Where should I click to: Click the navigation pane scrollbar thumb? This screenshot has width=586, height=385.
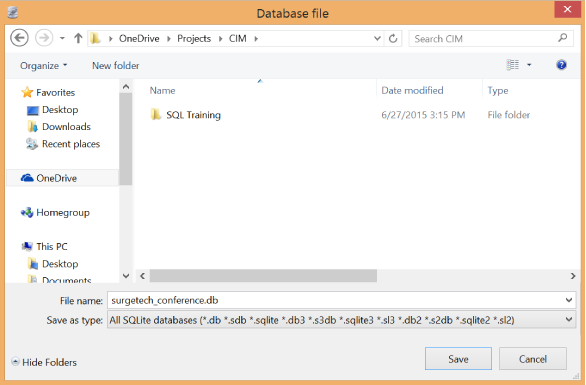click(x=126, y=139)
